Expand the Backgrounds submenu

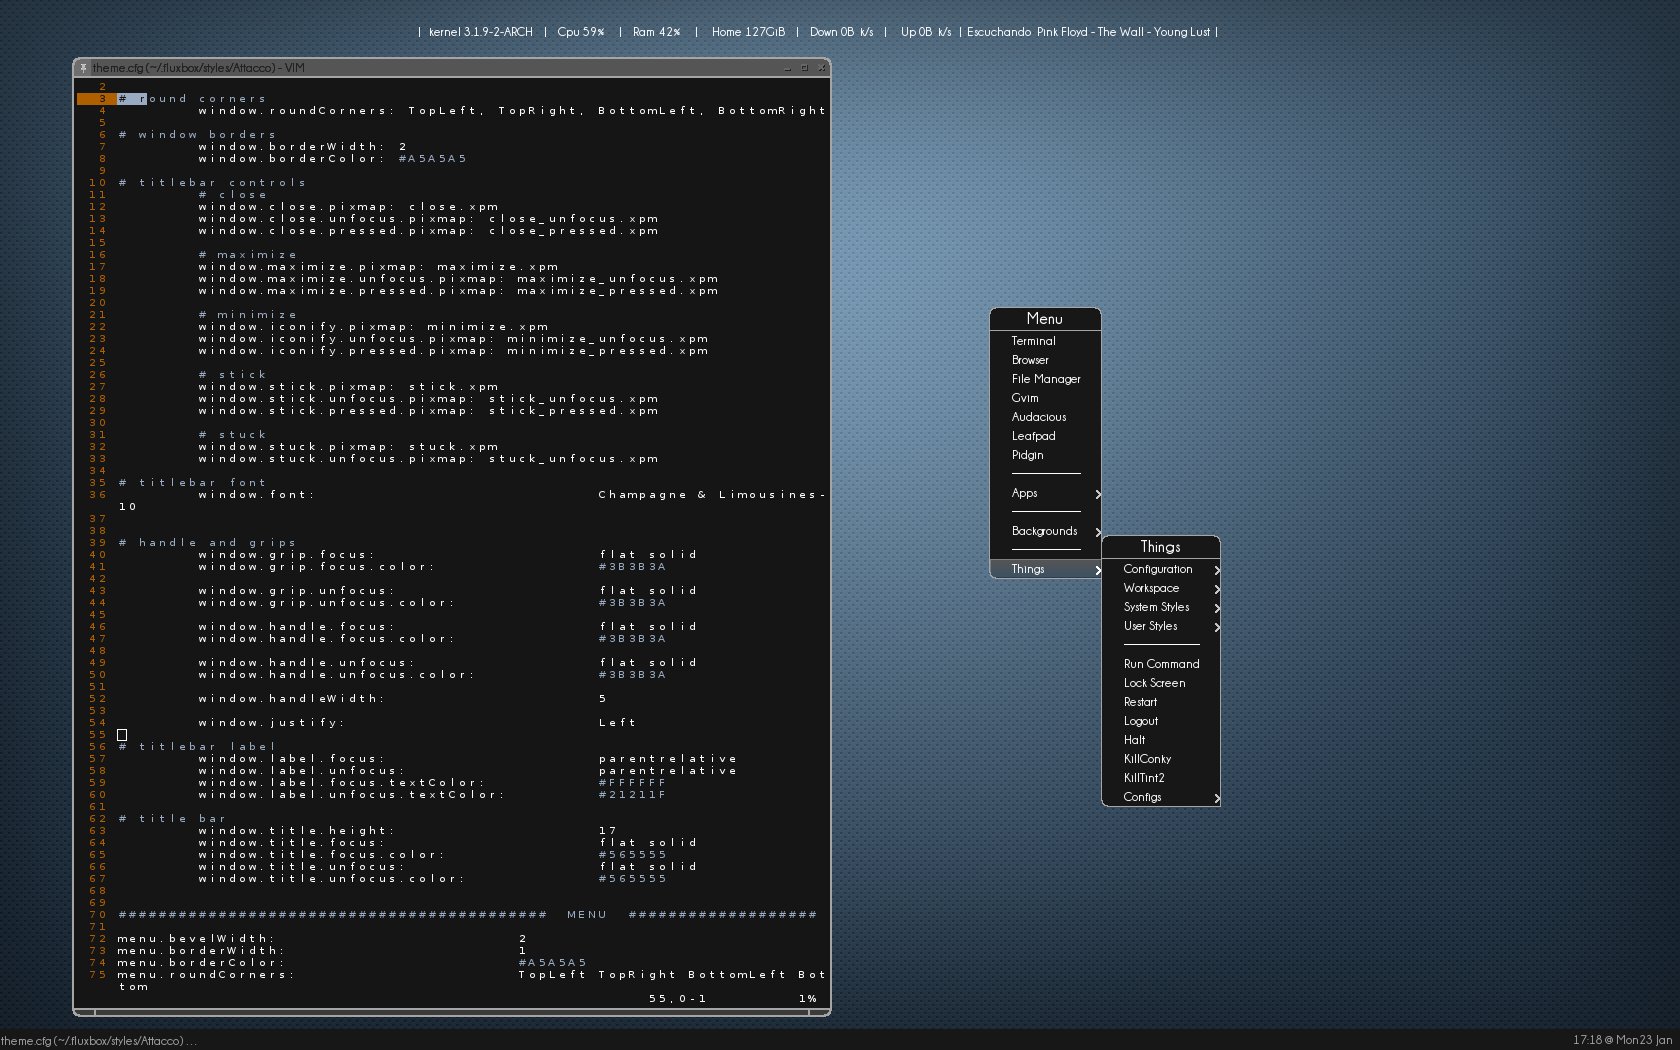1045,531
